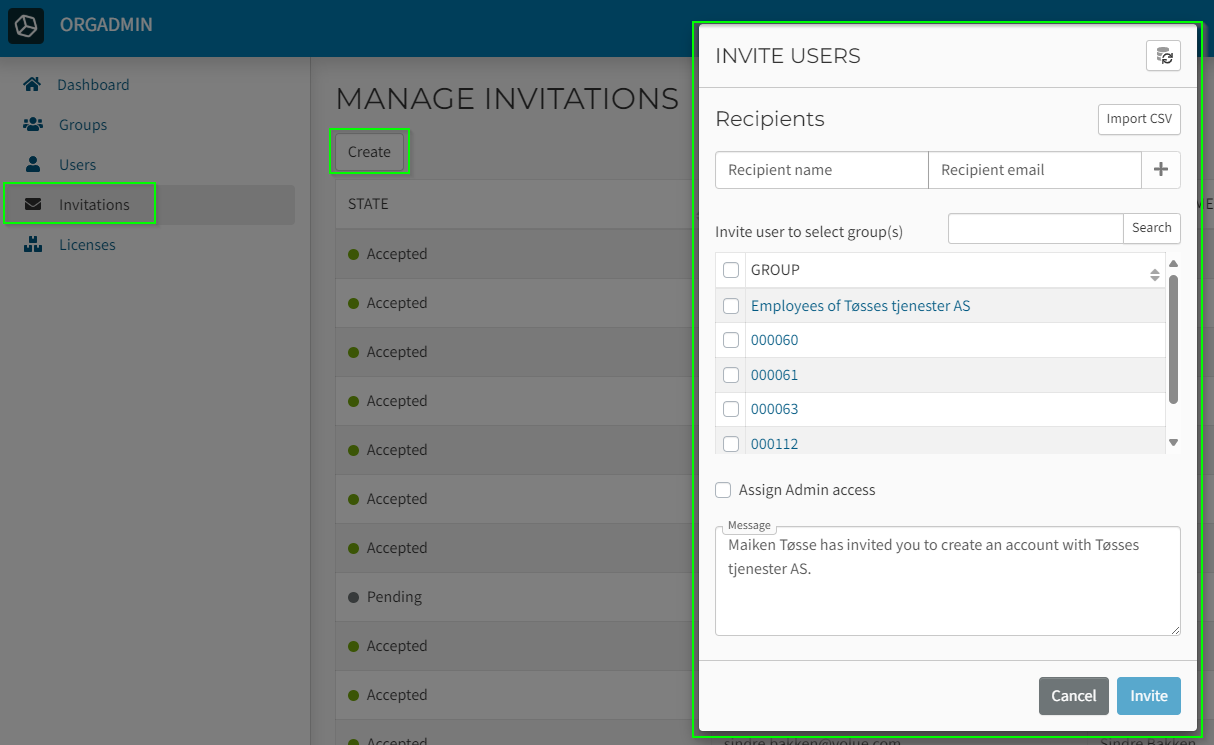
Task: Check the Assign Admin access checkbox
Action: 723,490
